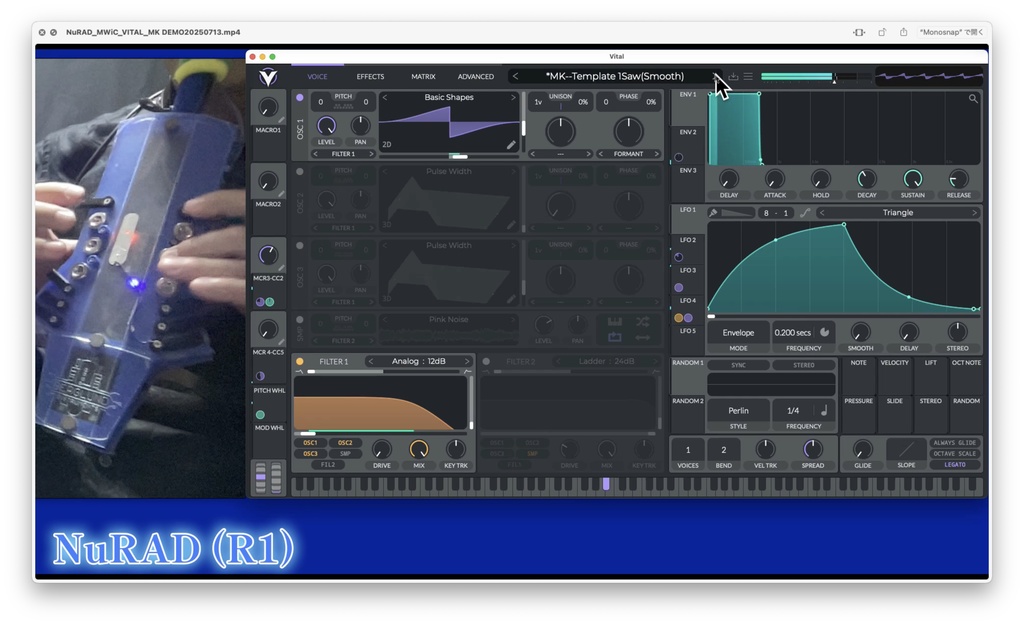Viewport: 1024px width, 625px height.
Task: Adjust OSC 1 LEVEL knob
Action: 326,125
